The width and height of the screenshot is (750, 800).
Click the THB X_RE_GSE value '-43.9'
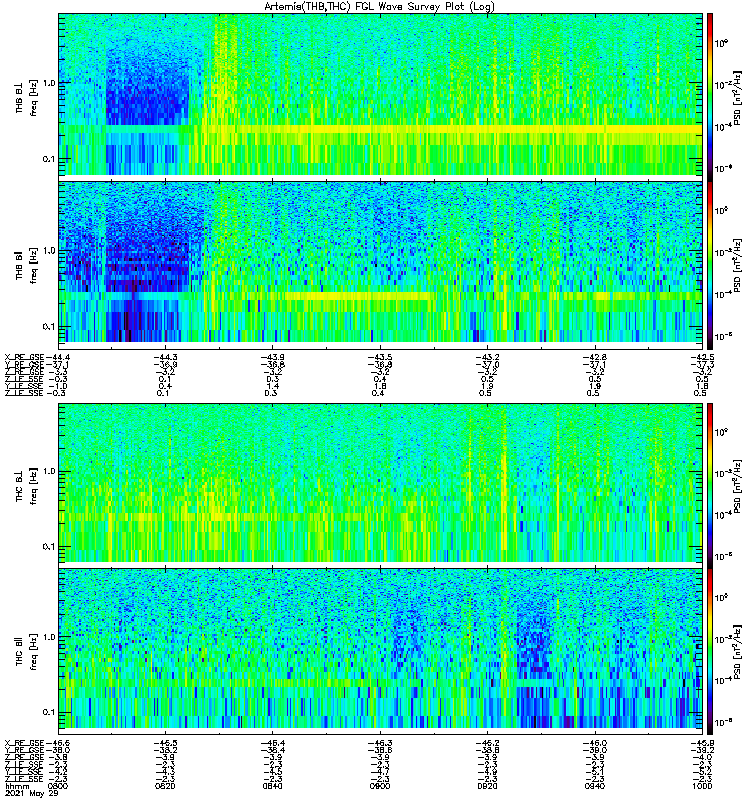273,357
